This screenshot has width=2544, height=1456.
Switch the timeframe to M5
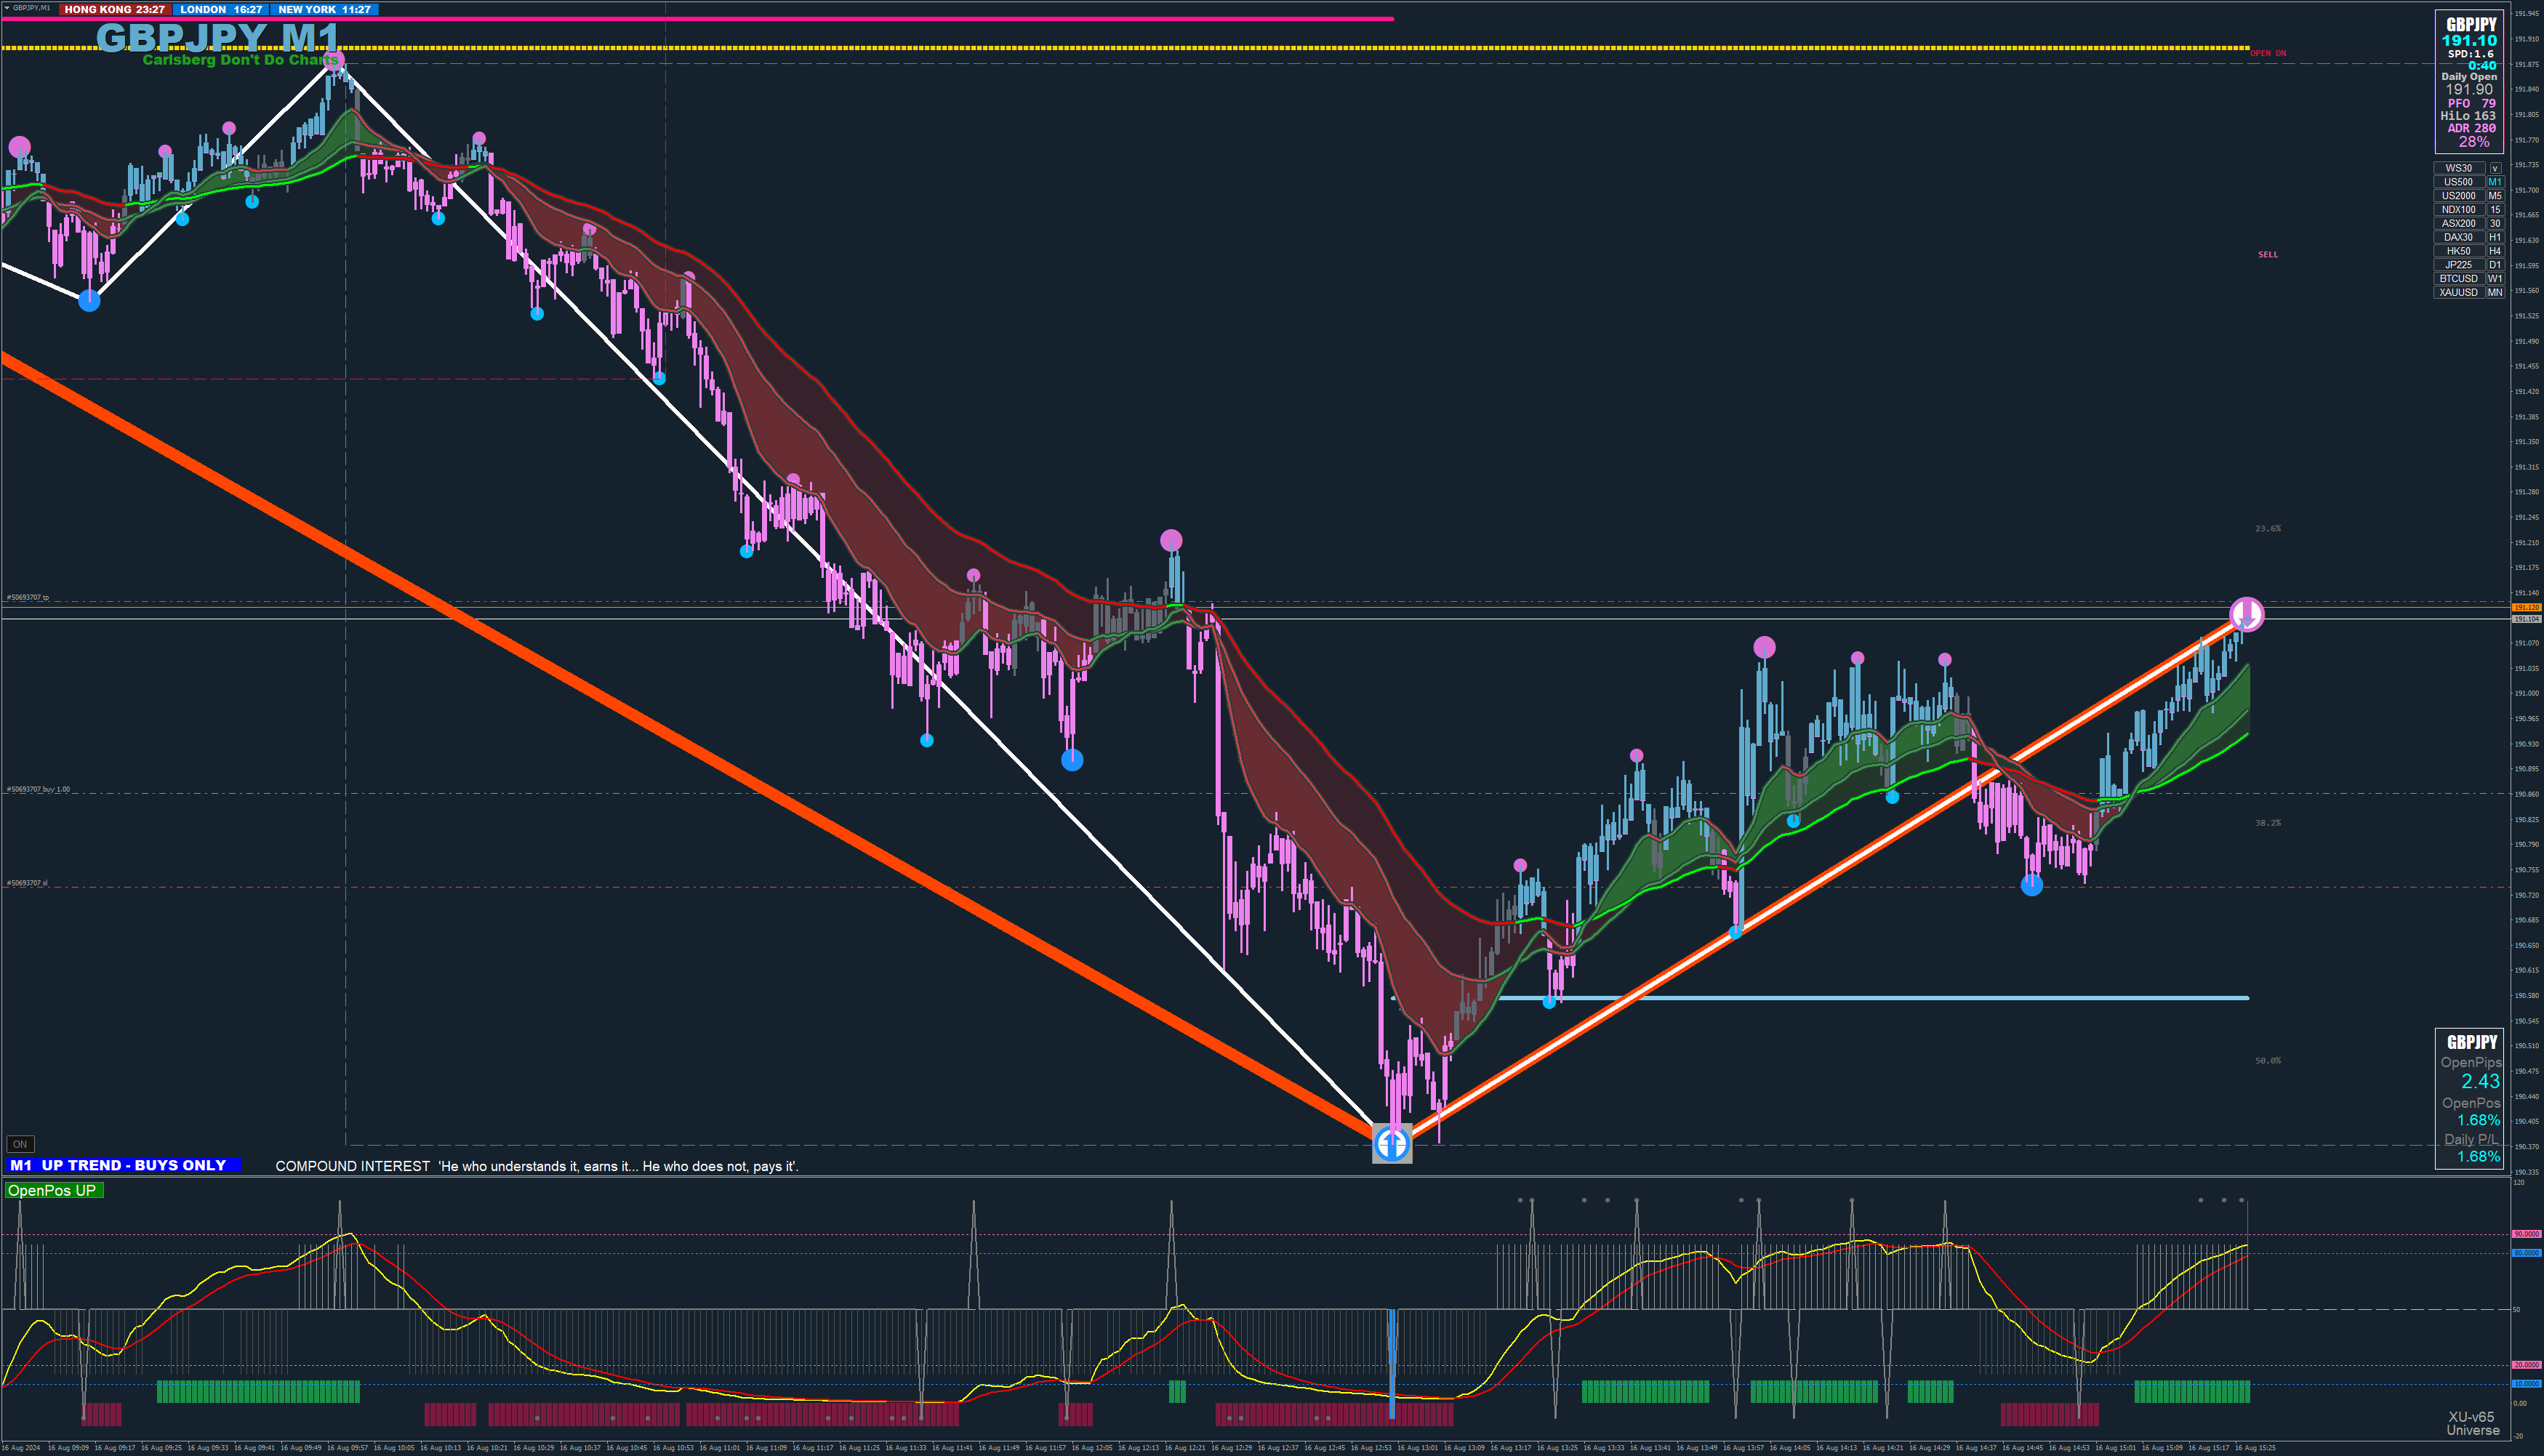click(2495, 196)
